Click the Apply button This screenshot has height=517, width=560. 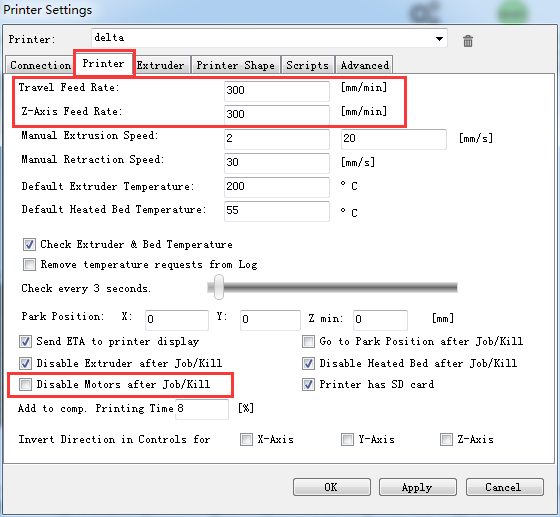[x=418, y=487]
